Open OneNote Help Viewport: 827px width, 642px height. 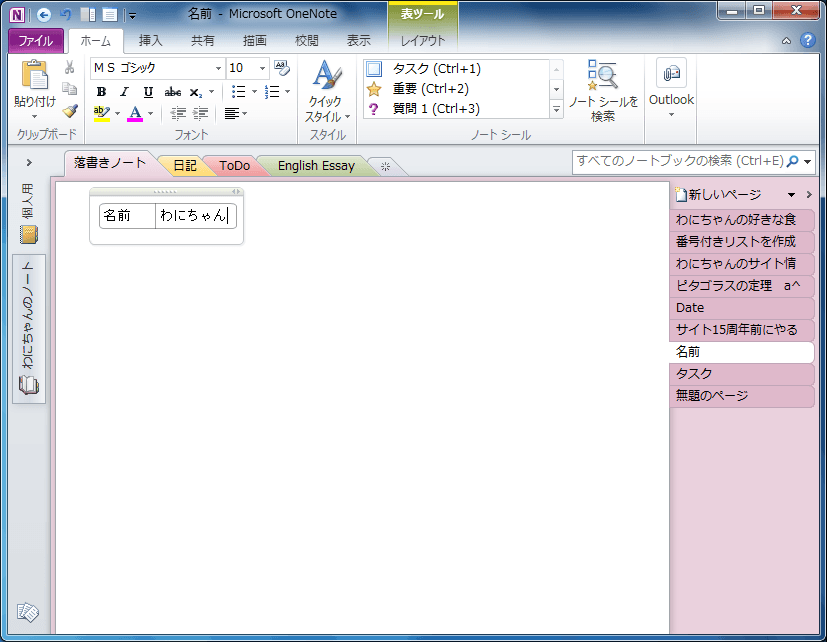click(807, 40)
